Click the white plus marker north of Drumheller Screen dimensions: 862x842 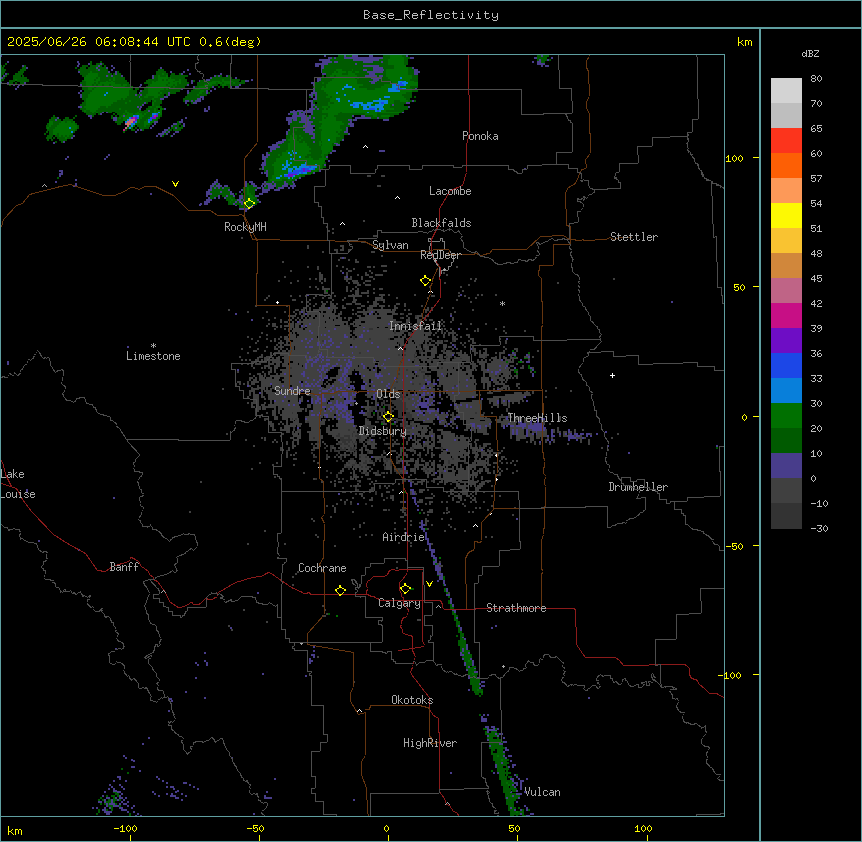tap(612, 375)
